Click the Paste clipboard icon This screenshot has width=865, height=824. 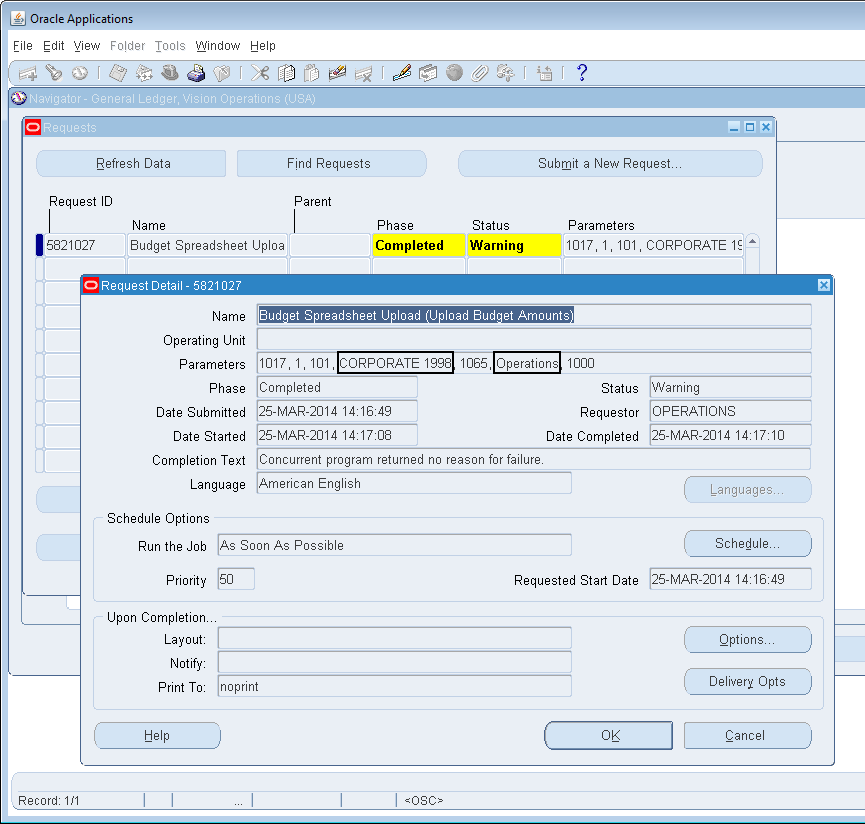click(x=312, y=73)
